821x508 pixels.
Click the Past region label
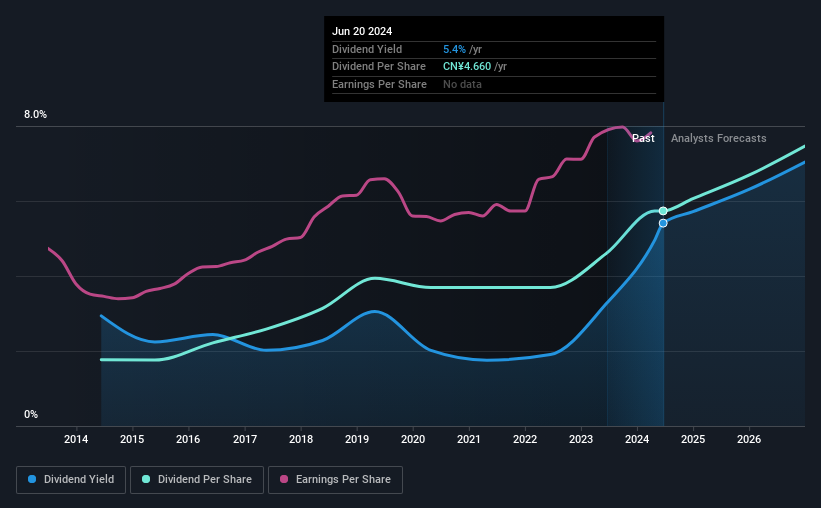[x=643, y=138]
